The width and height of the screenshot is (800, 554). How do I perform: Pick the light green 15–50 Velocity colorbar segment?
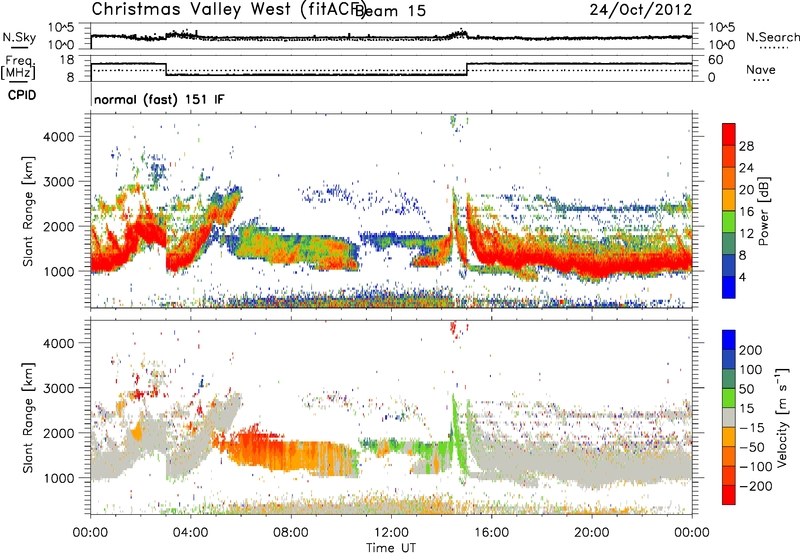(729, 398)
